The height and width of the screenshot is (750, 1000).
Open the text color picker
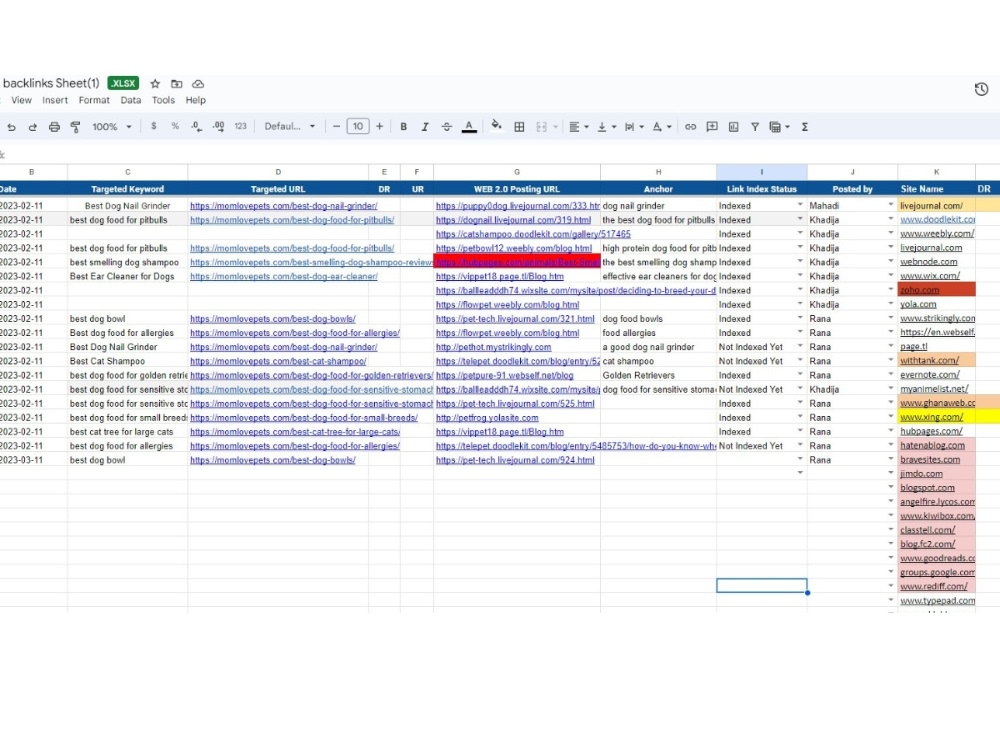click(469, 127)
